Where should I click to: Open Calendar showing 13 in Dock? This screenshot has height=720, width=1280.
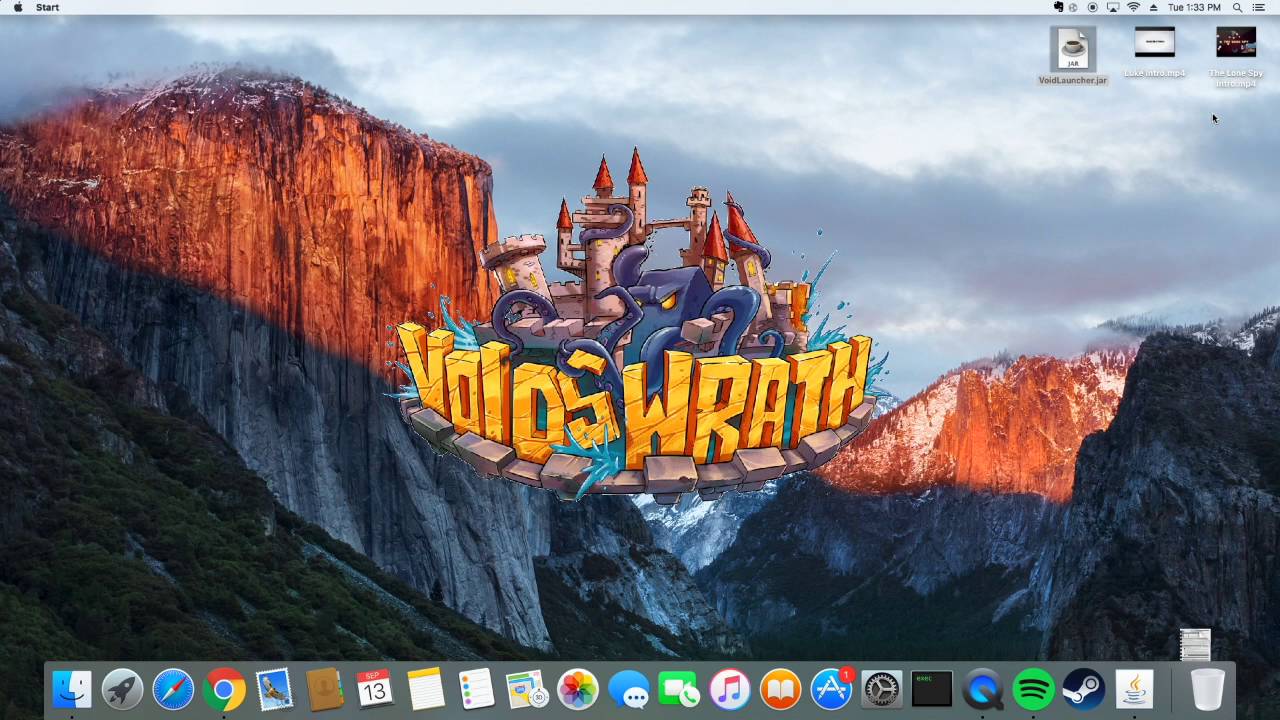tap(375, 690)
